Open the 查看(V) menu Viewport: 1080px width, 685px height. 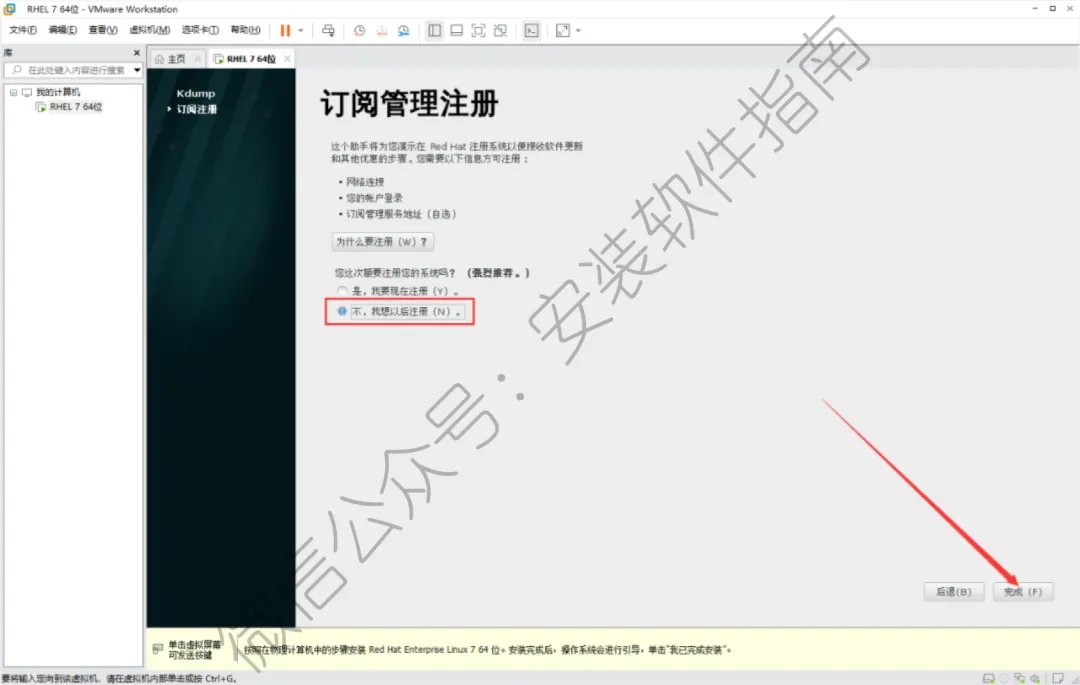103,30
